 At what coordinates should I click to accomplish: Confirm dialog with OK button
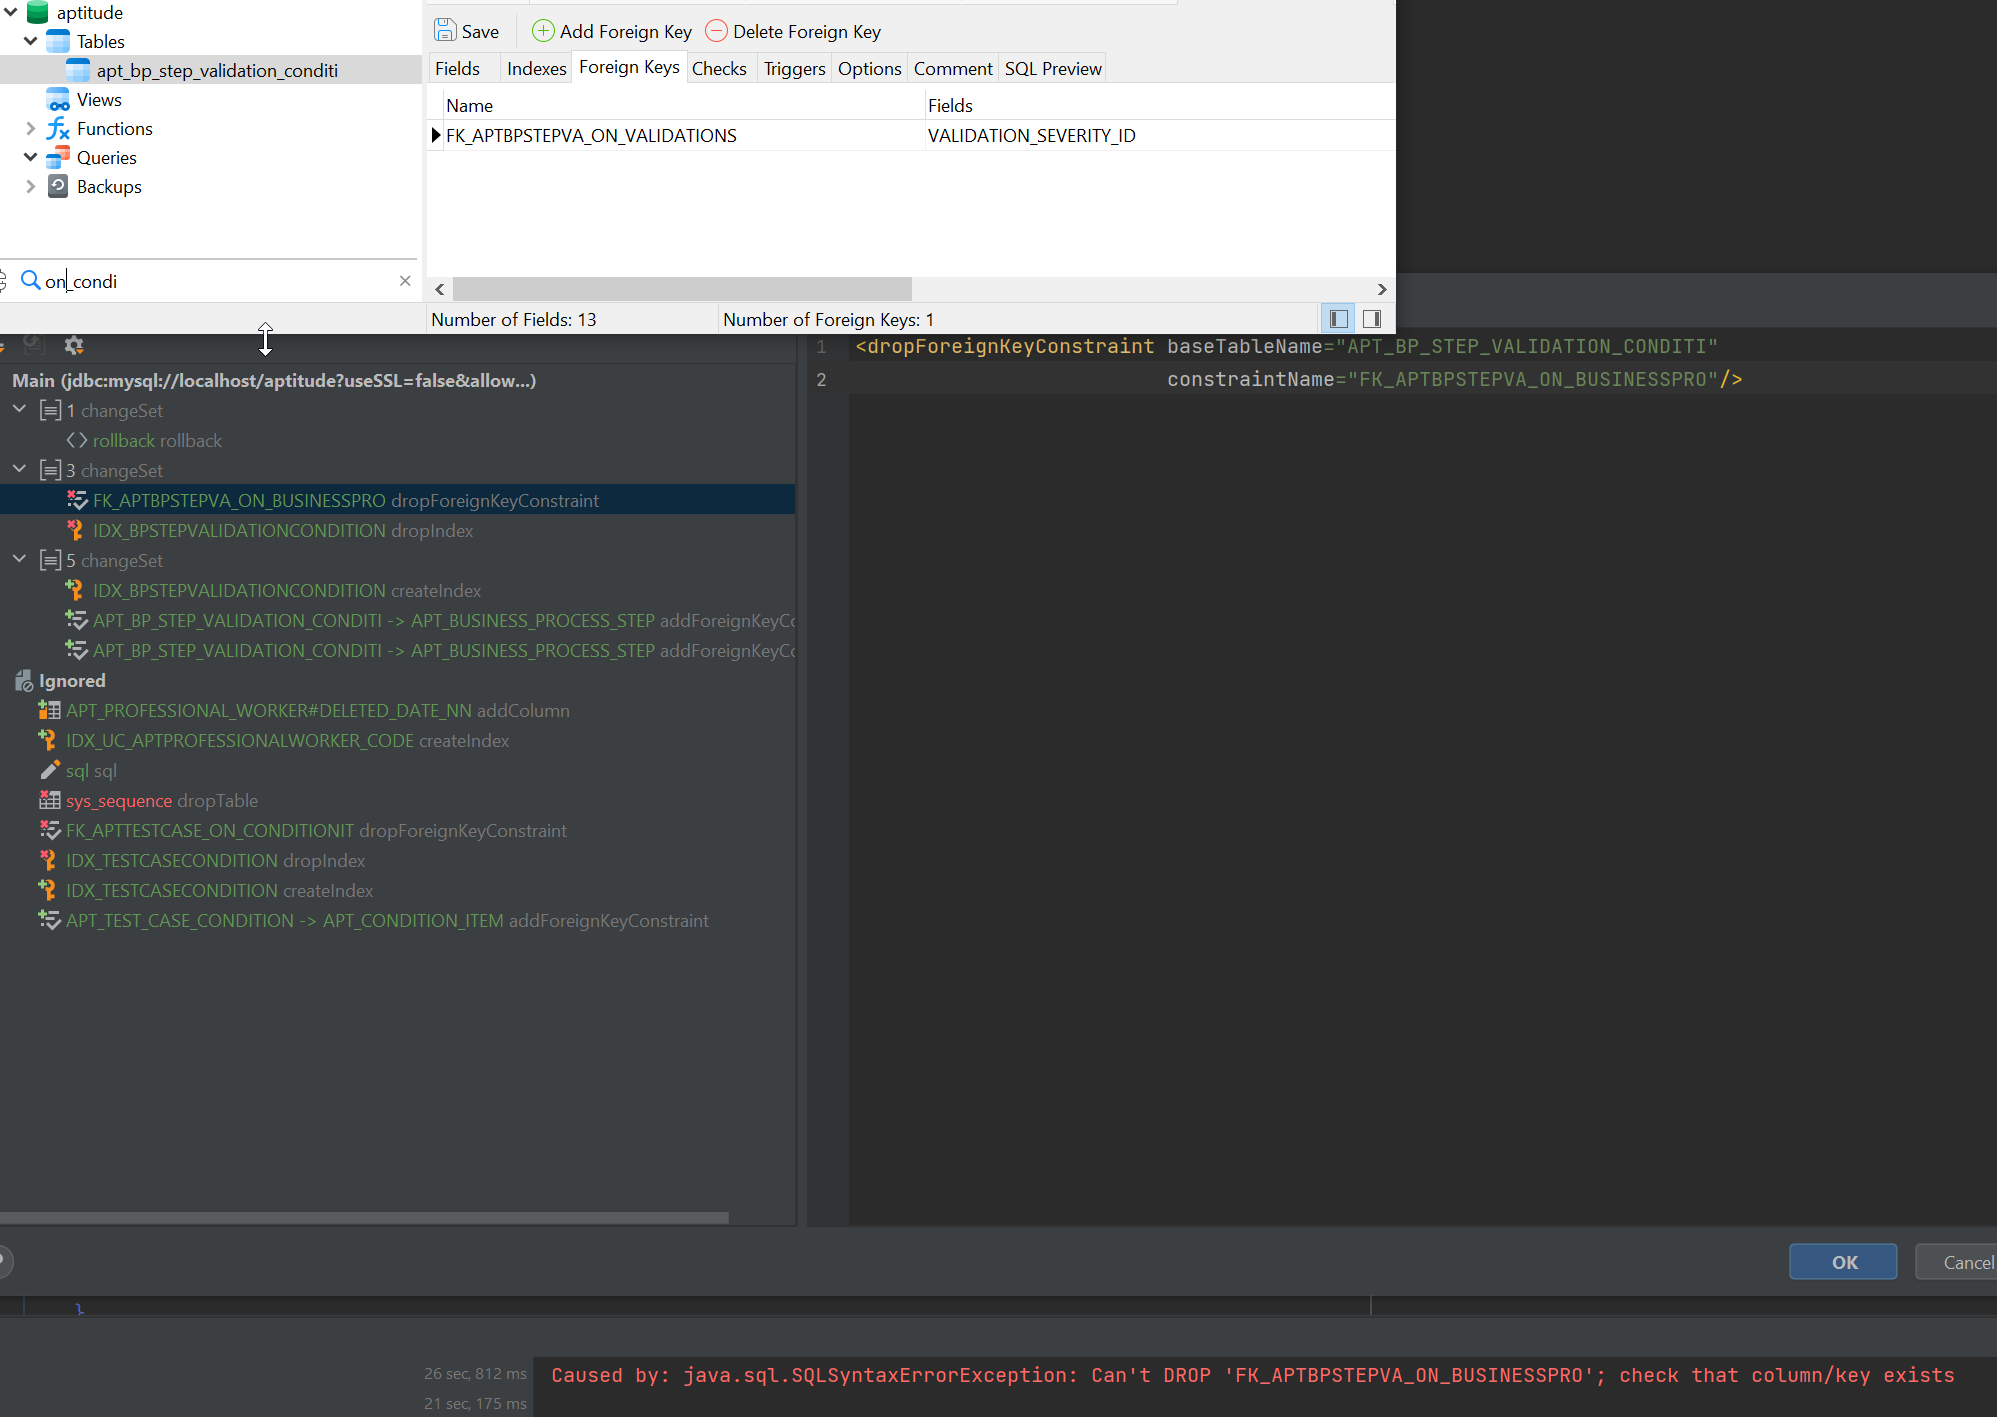click(x=1843, y=1262)
